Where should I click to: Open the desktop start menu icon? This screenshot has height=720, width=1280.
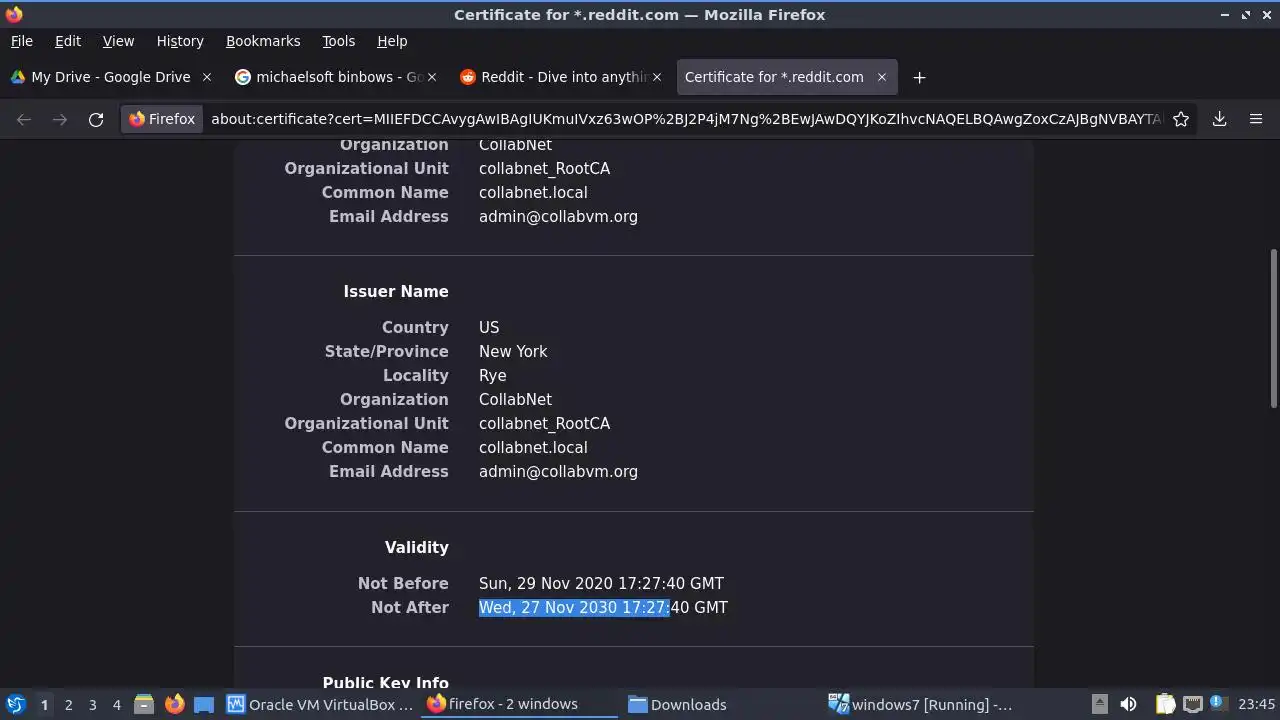point(15,704)
